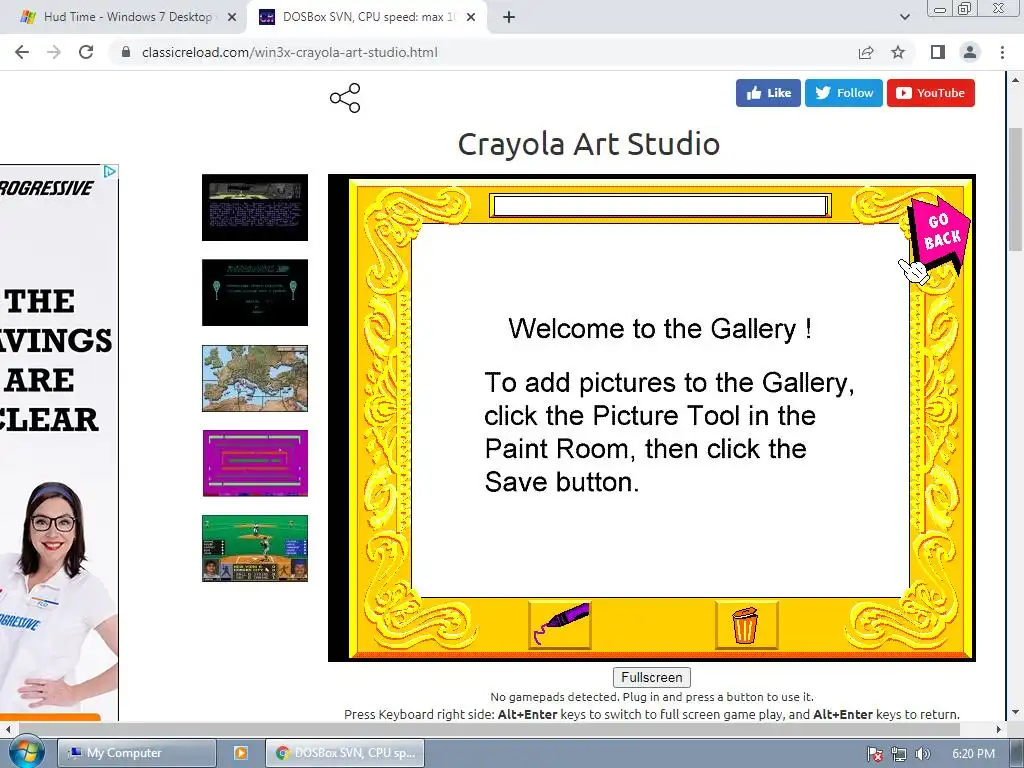Open the tennis game thumbnail
The width and height of the screenshot is (1024, 768).
[255, 293]
